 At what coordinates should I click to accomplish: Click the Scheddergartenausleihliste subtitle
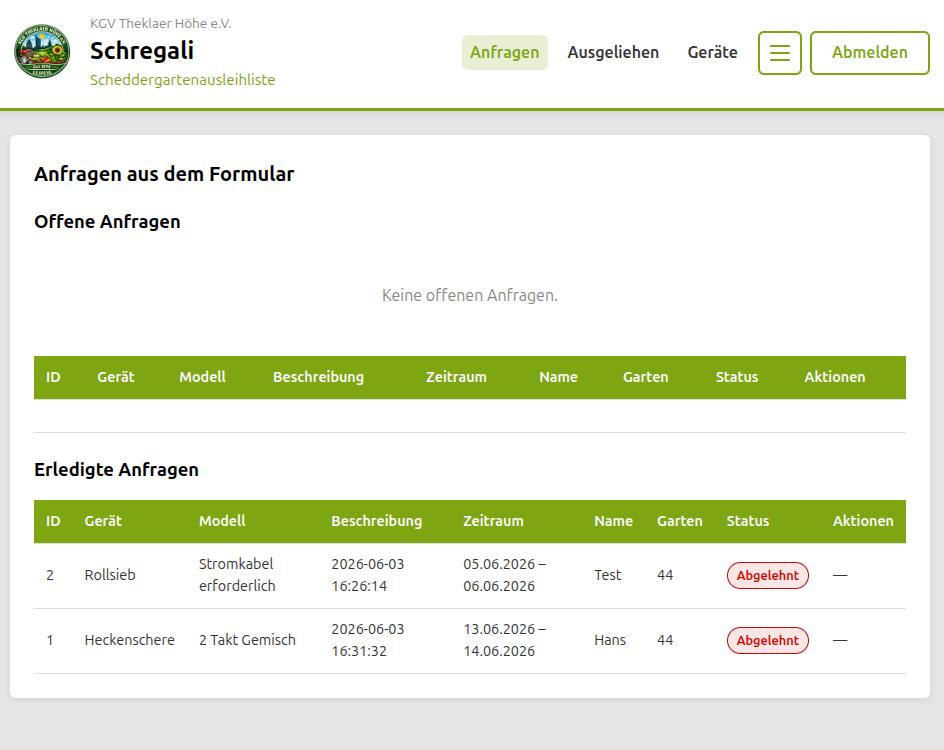coord(182,79)
